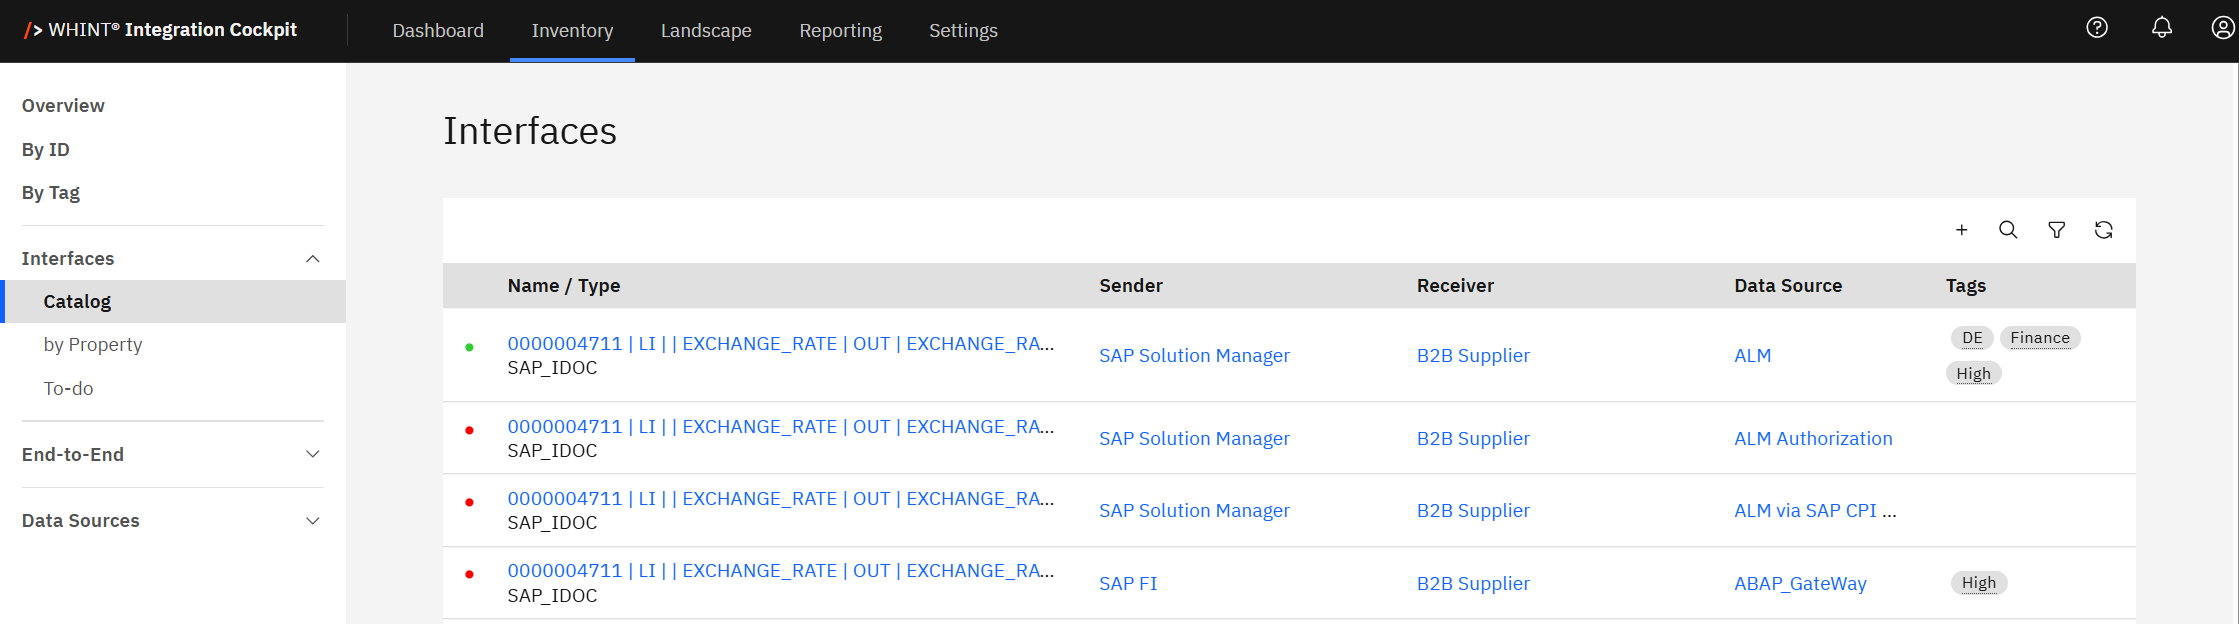Collapse the Interfaces sidebar section
Screen dimensions: 2239x624
coord(312,259)
